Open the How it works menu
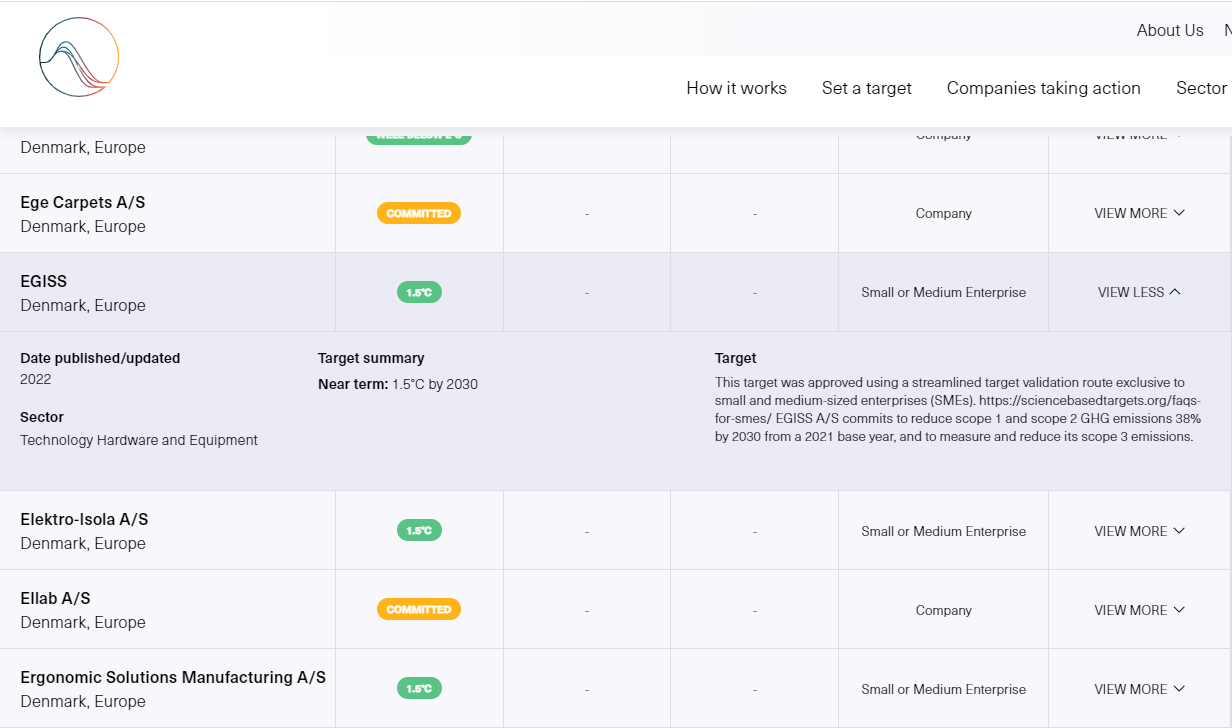The width and height of the screenshot is (1232, 728). click(736, 88)
